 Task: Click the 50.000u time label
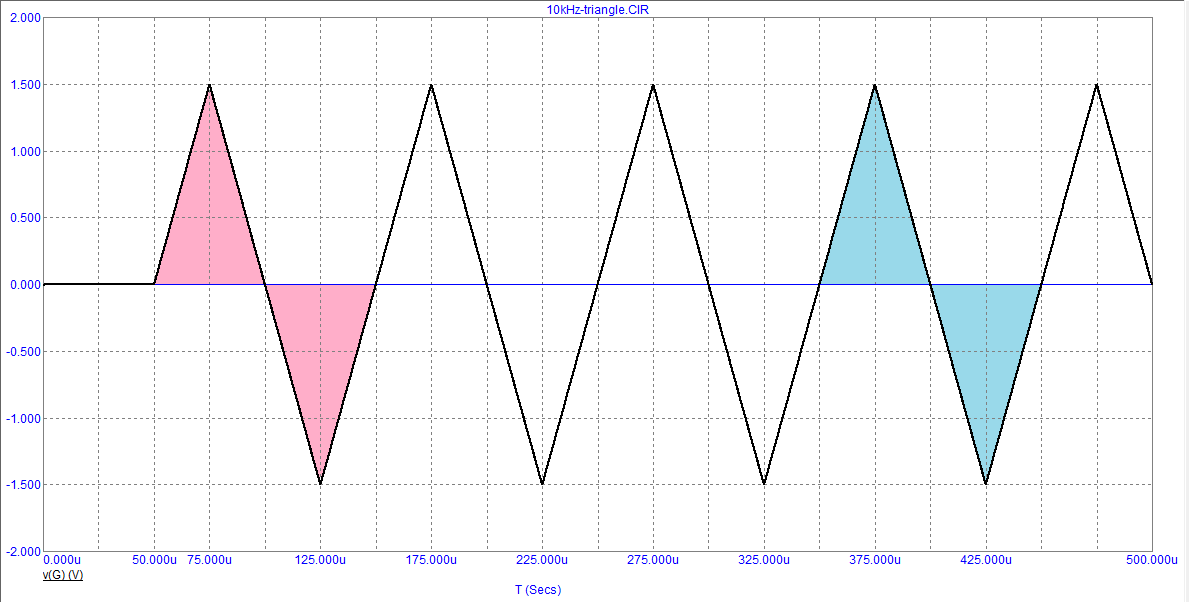(155, 560)
